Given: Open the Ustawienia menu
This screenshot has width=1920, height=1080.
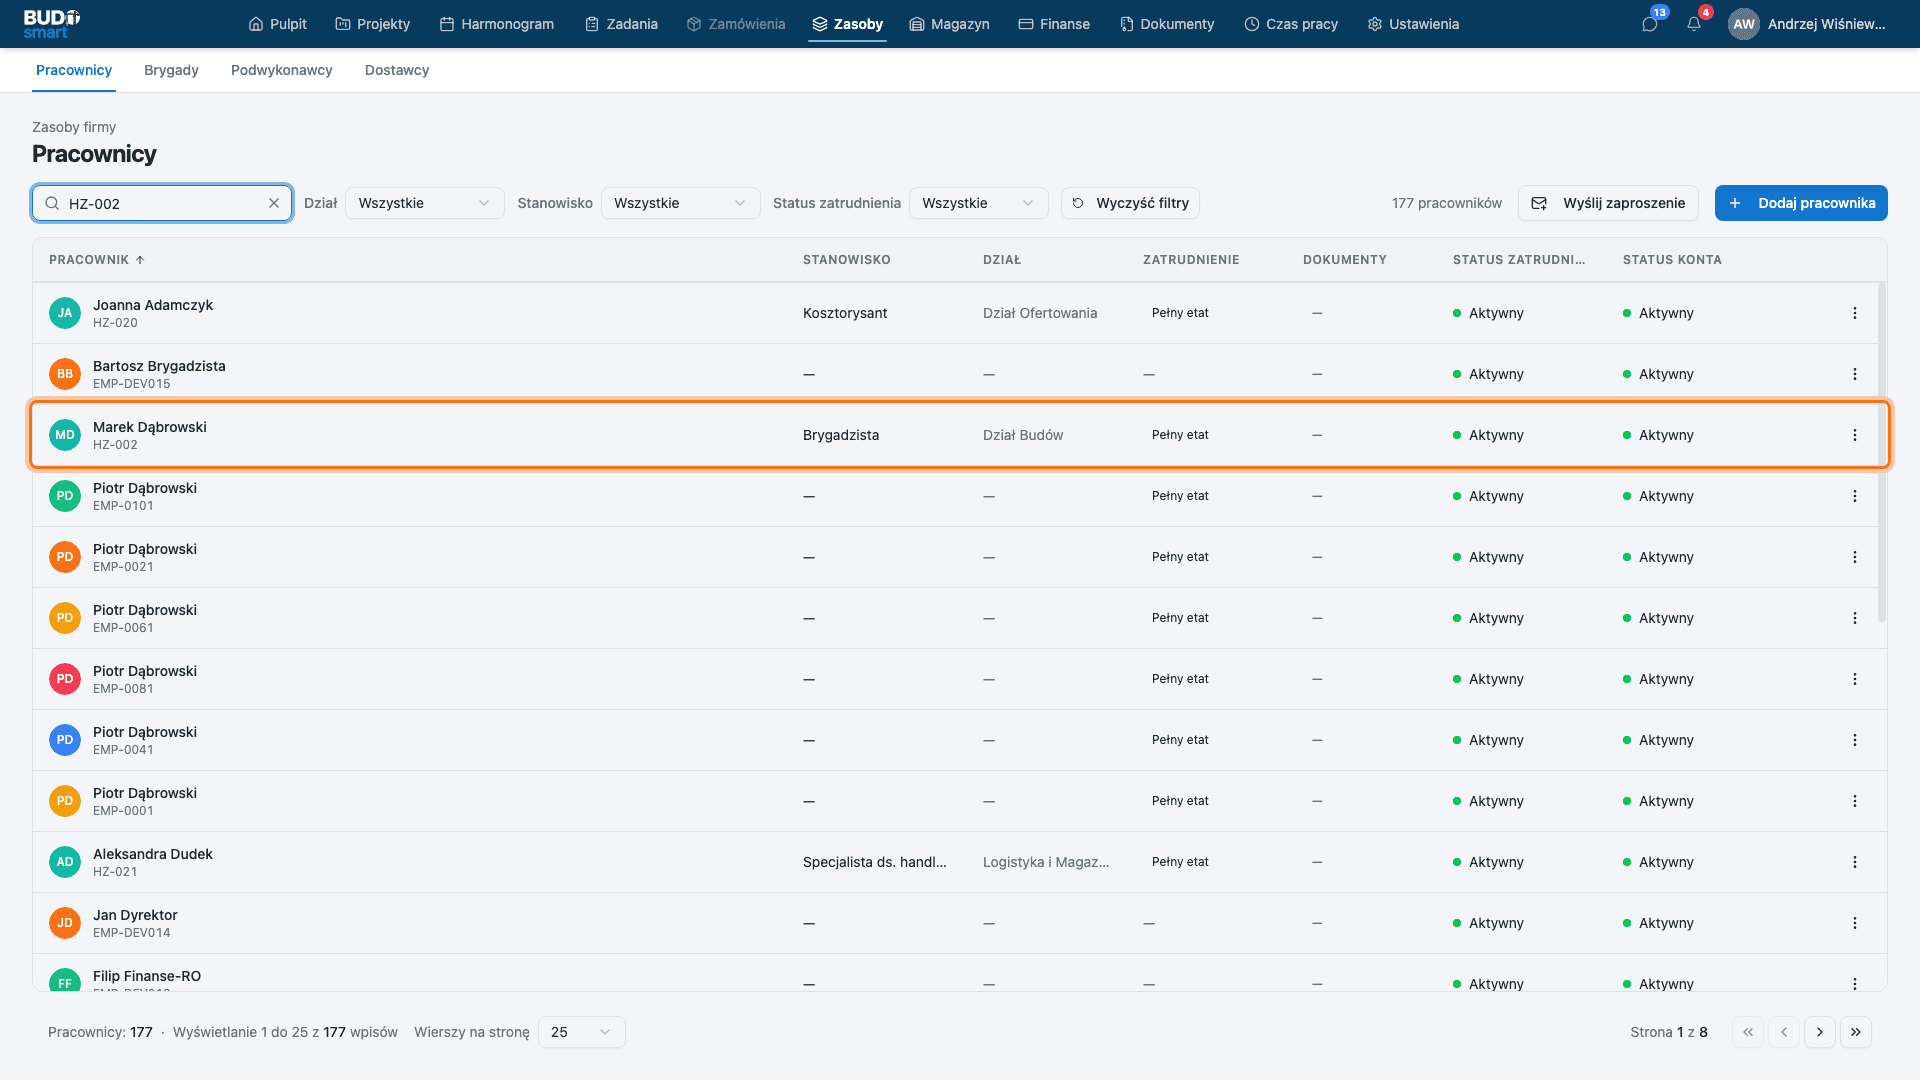Looking at the screenshot, I should (1413, 24).
